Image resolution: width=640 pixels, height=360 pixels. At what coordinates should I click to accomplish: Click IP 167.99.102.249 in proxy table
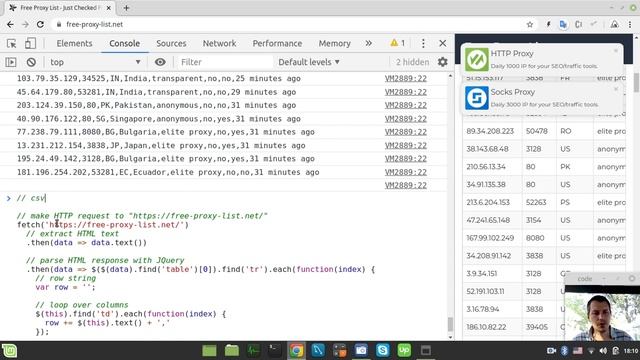point(490,238)
